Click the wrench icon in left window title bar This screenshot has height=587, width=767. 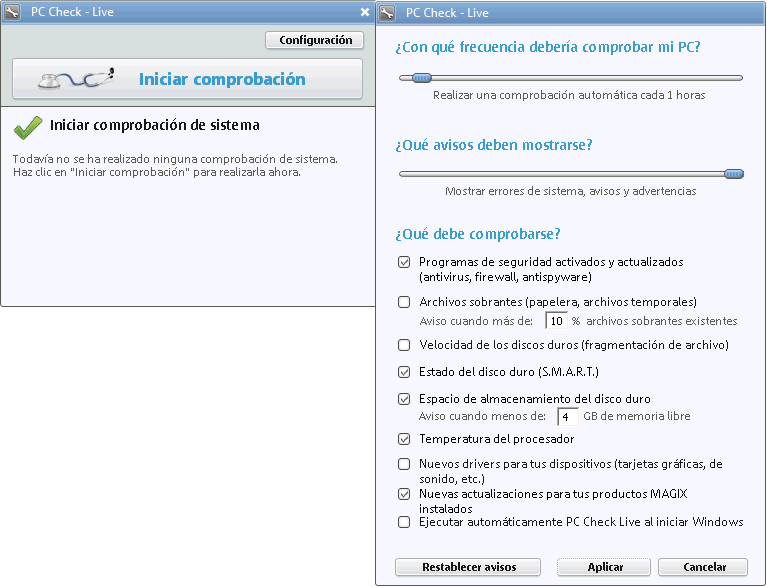click(13, 13)
